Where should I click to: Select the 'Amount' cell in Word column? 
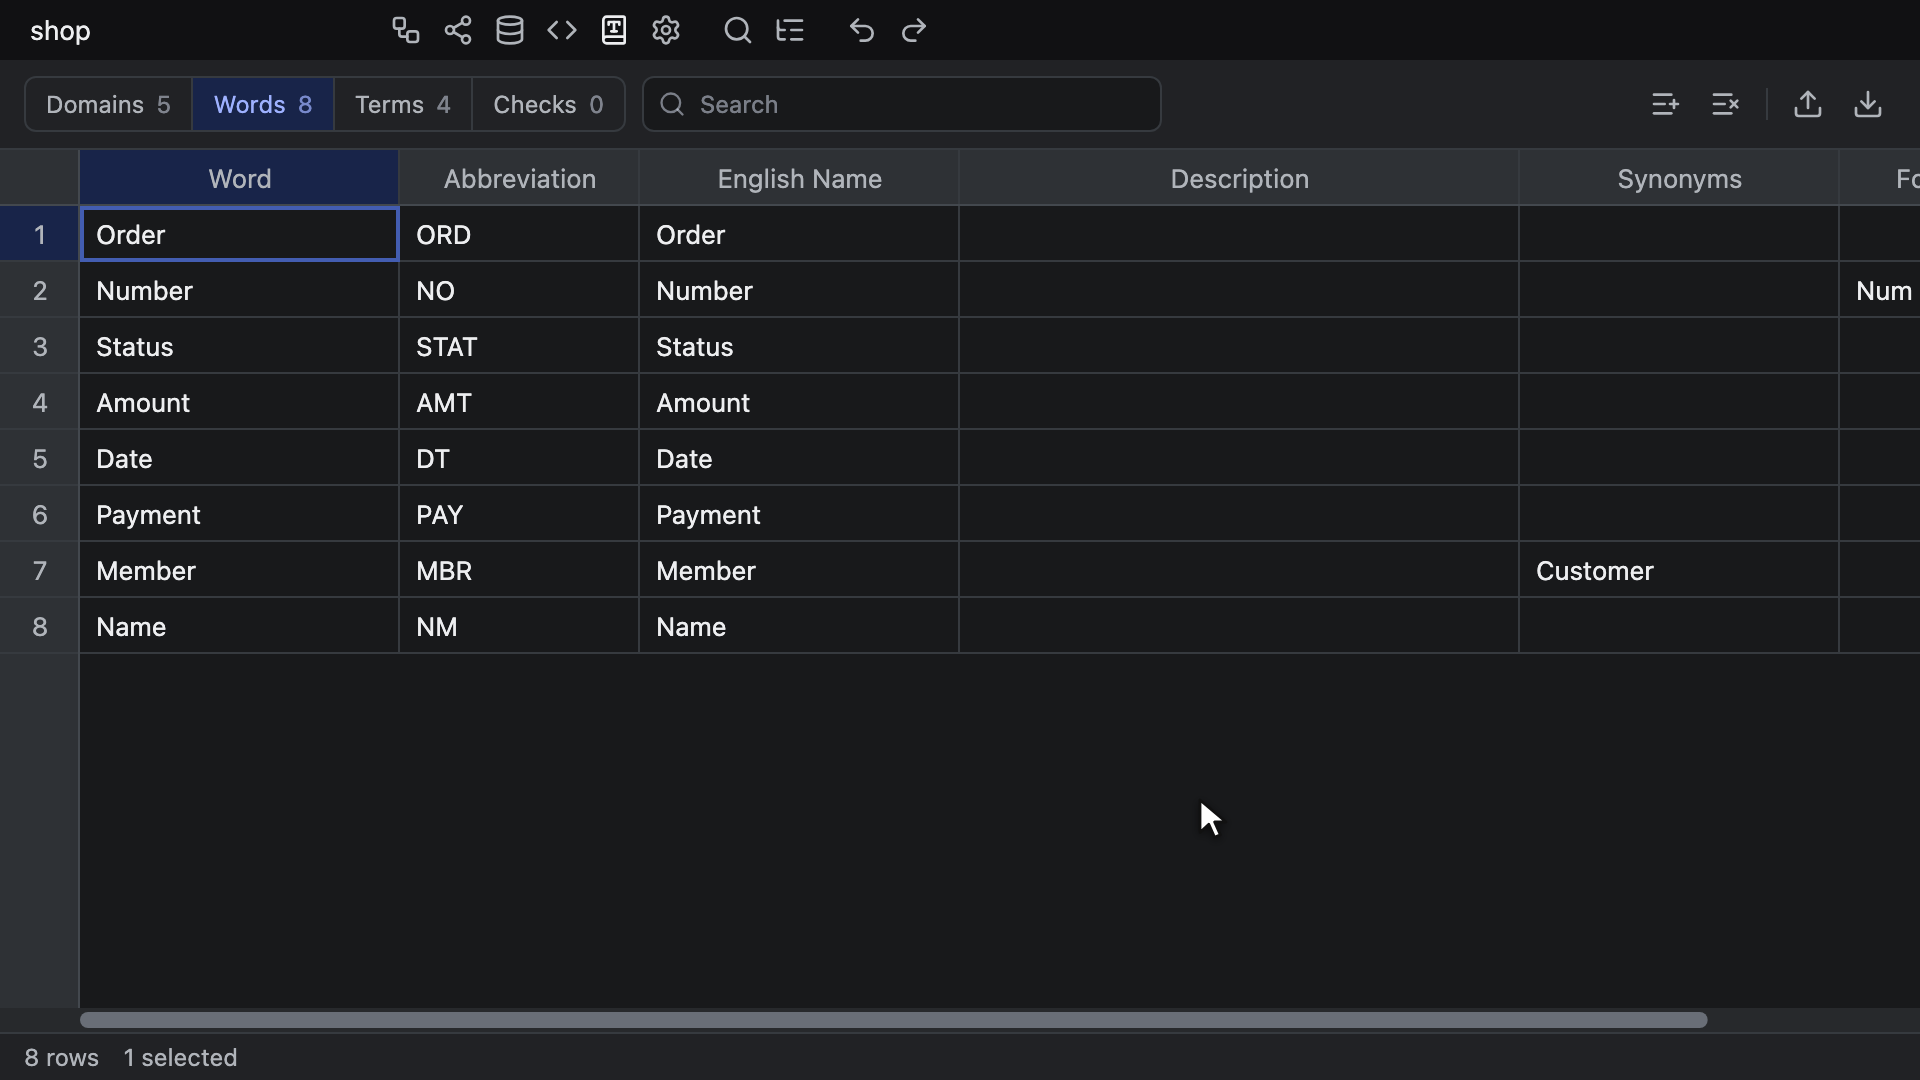[x=239, y=402]
